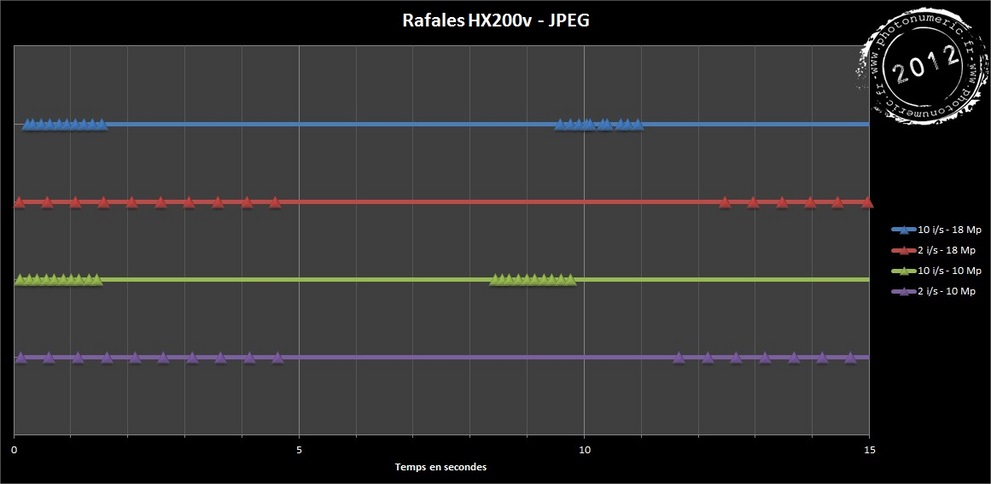The width and height of the screenshot is (991, 484).
Task: Click the last purple triangle marker before 15 seconds
Action: (851, 358)
